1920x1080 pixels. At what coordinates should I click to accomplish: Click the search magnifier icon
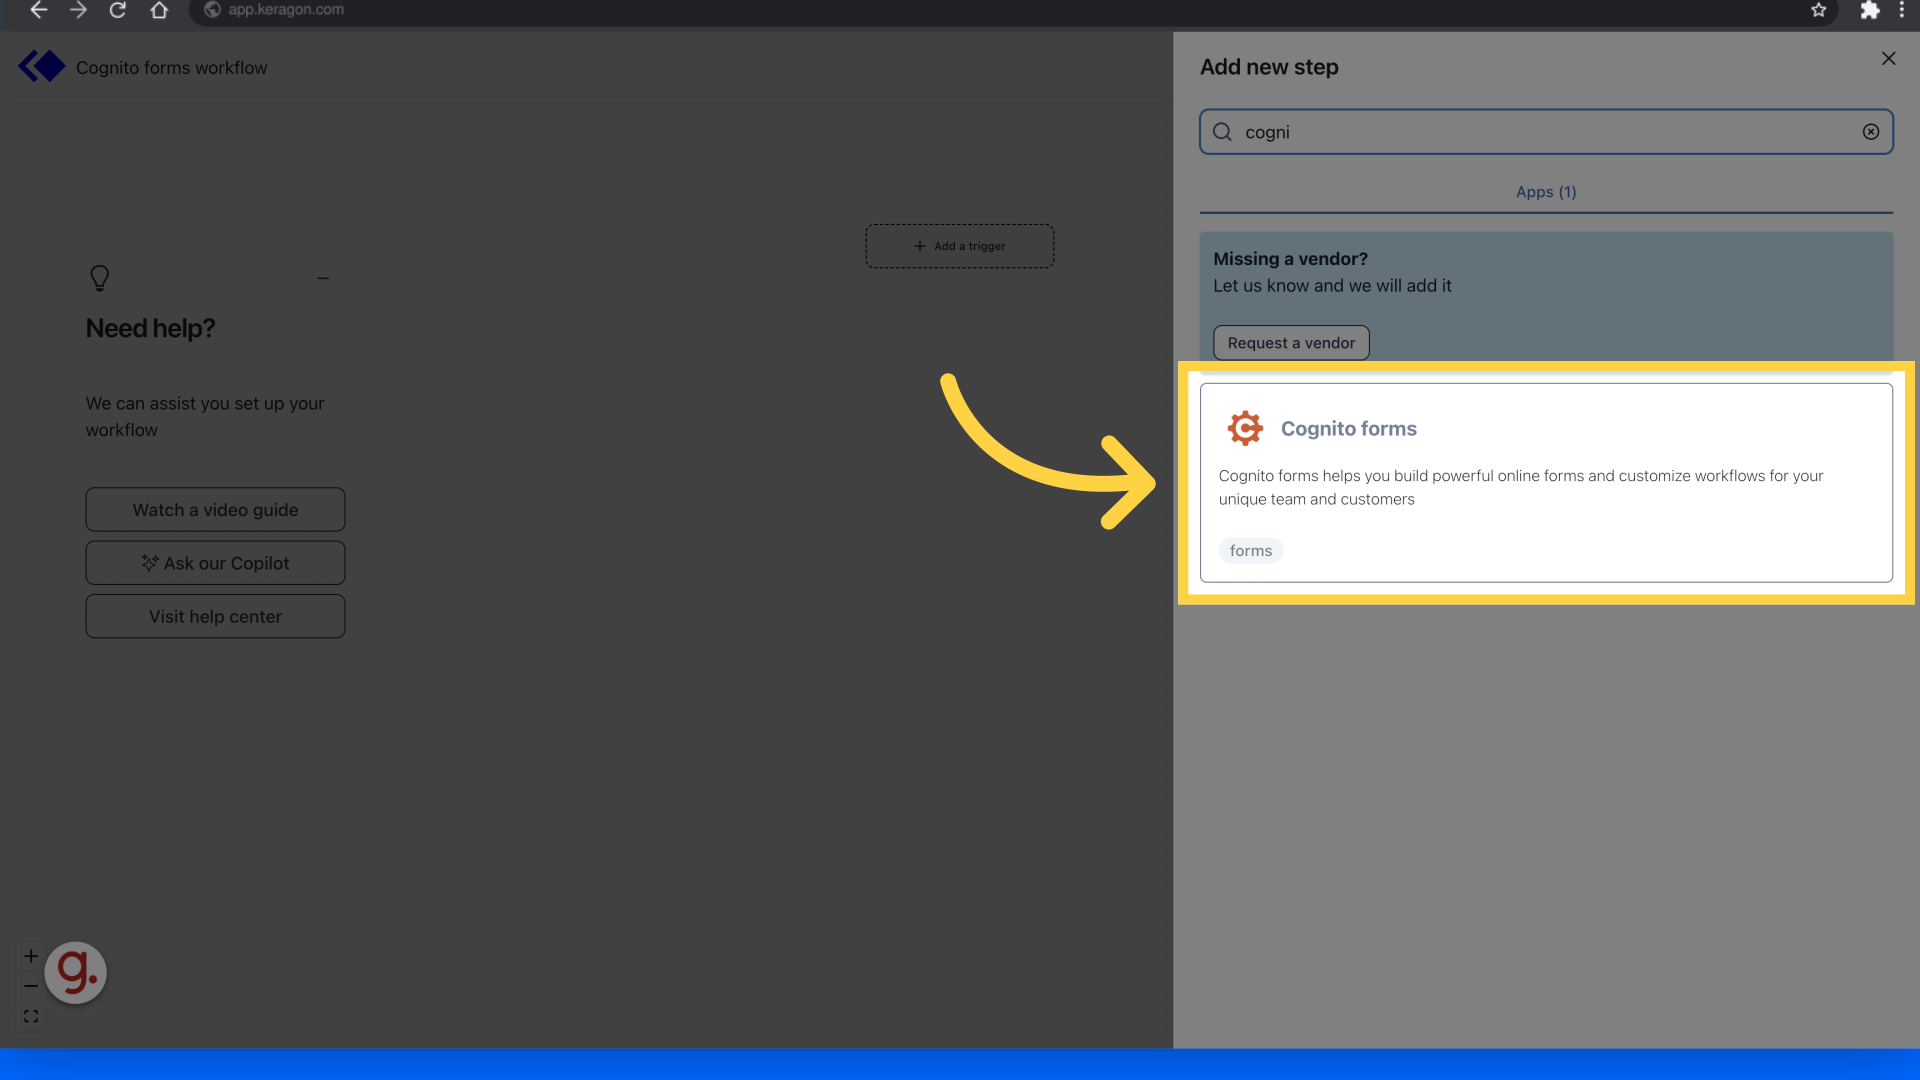[1222, 131]
